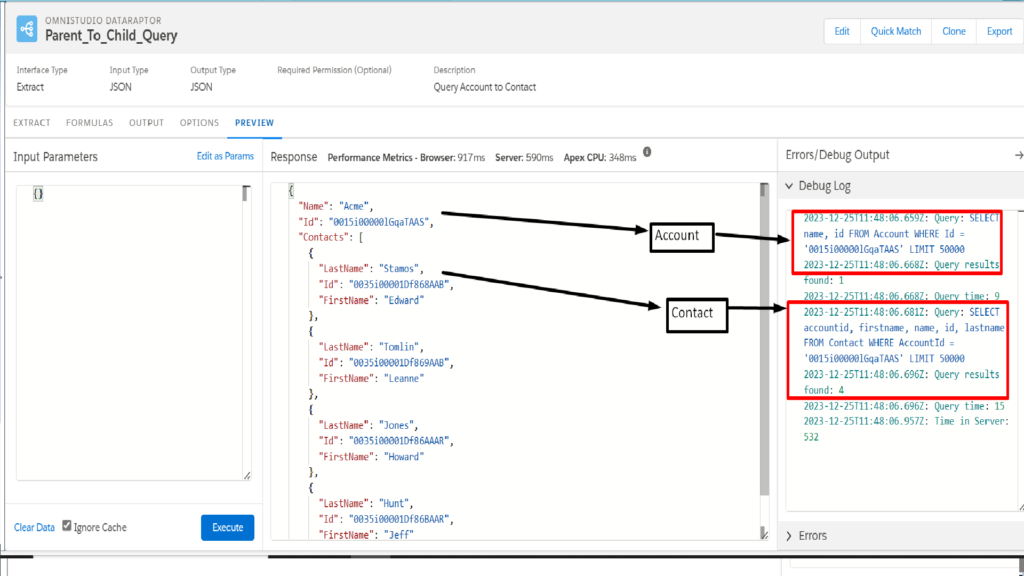Viewport: 1024px width, 576px height.
Task: Click the Input Parameters editor resize handle
Action: [x=247, y=476]
